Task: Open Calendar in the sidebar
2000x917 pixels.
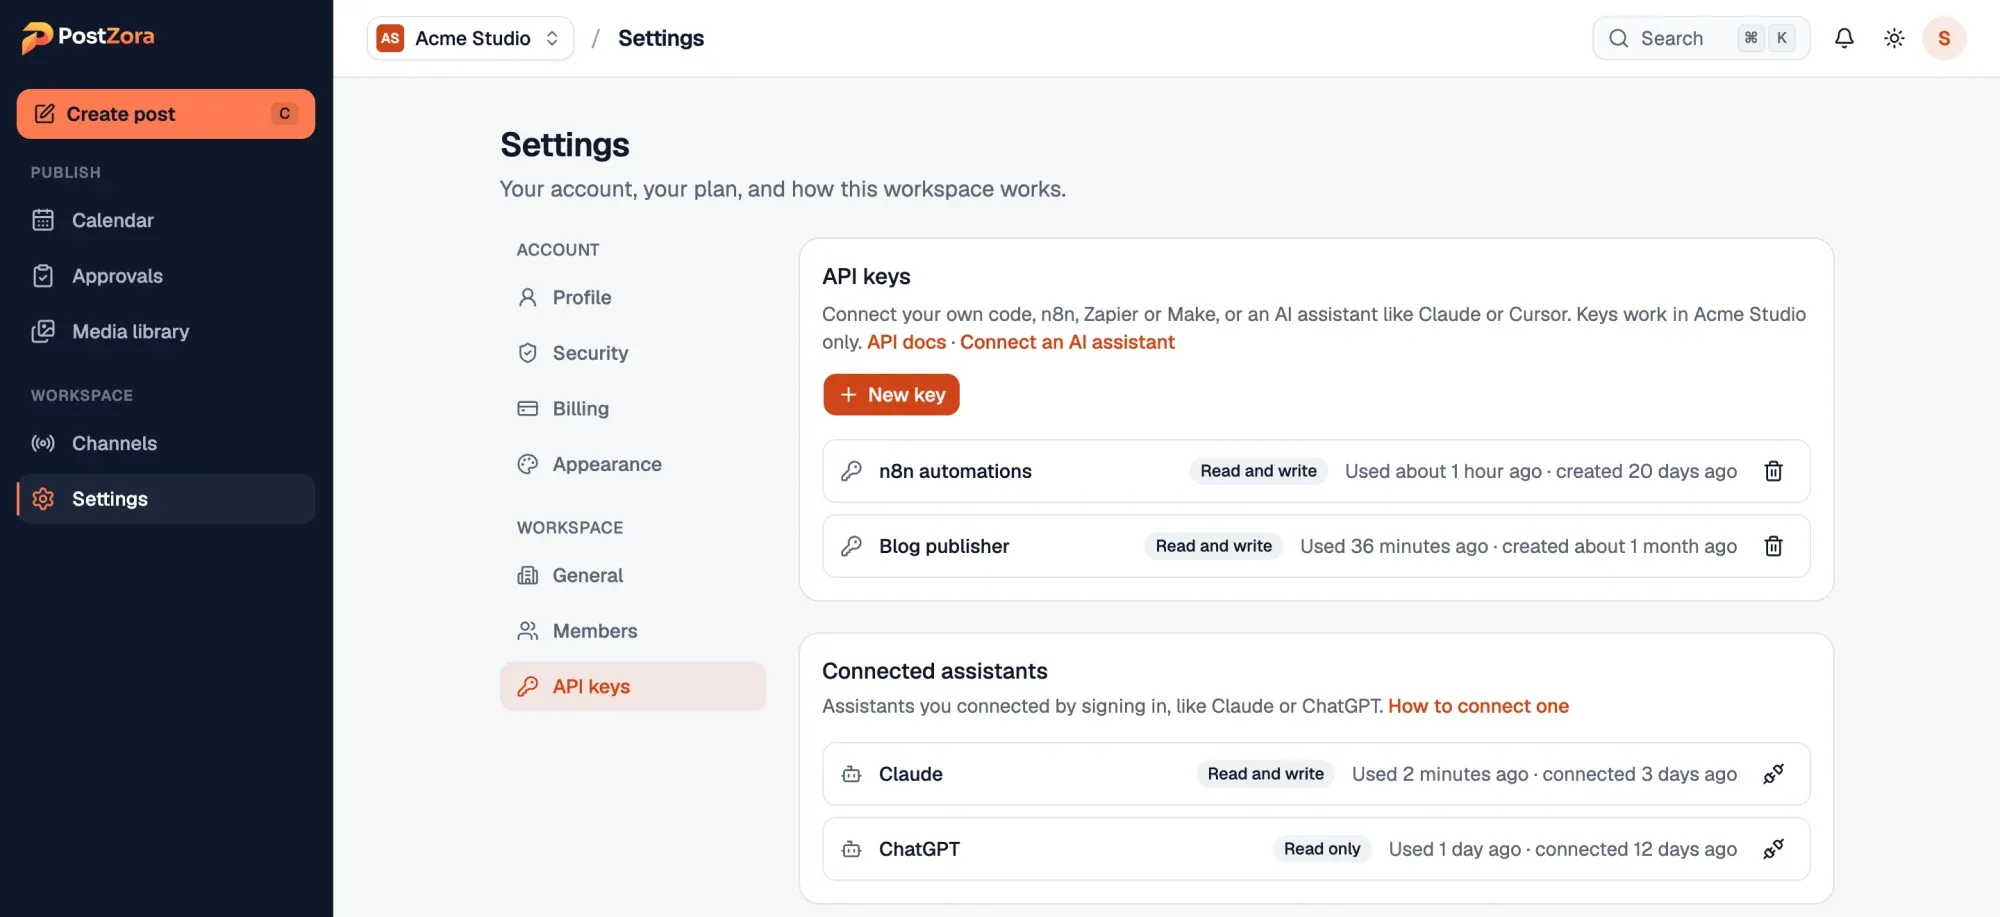Action: coord(166,220)
